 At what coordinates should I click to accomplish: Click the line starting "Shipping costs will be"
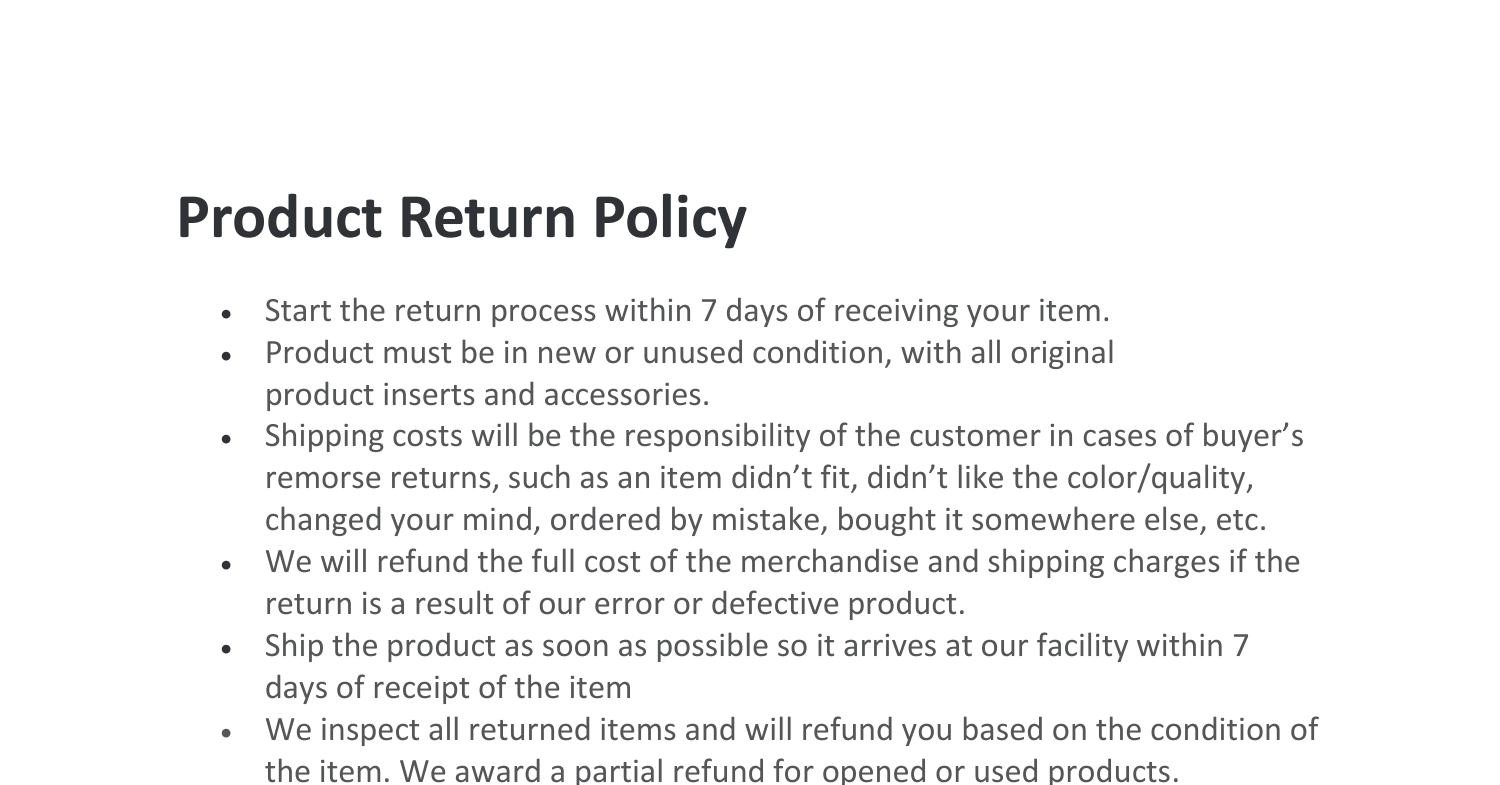pyautogui.click(x=784, y=436)
